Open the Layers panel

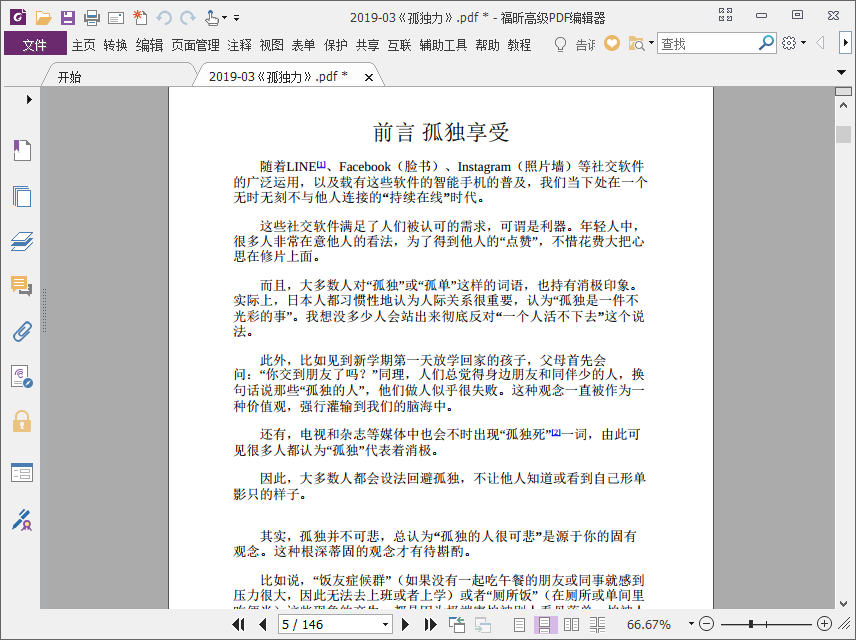(22, 241)
